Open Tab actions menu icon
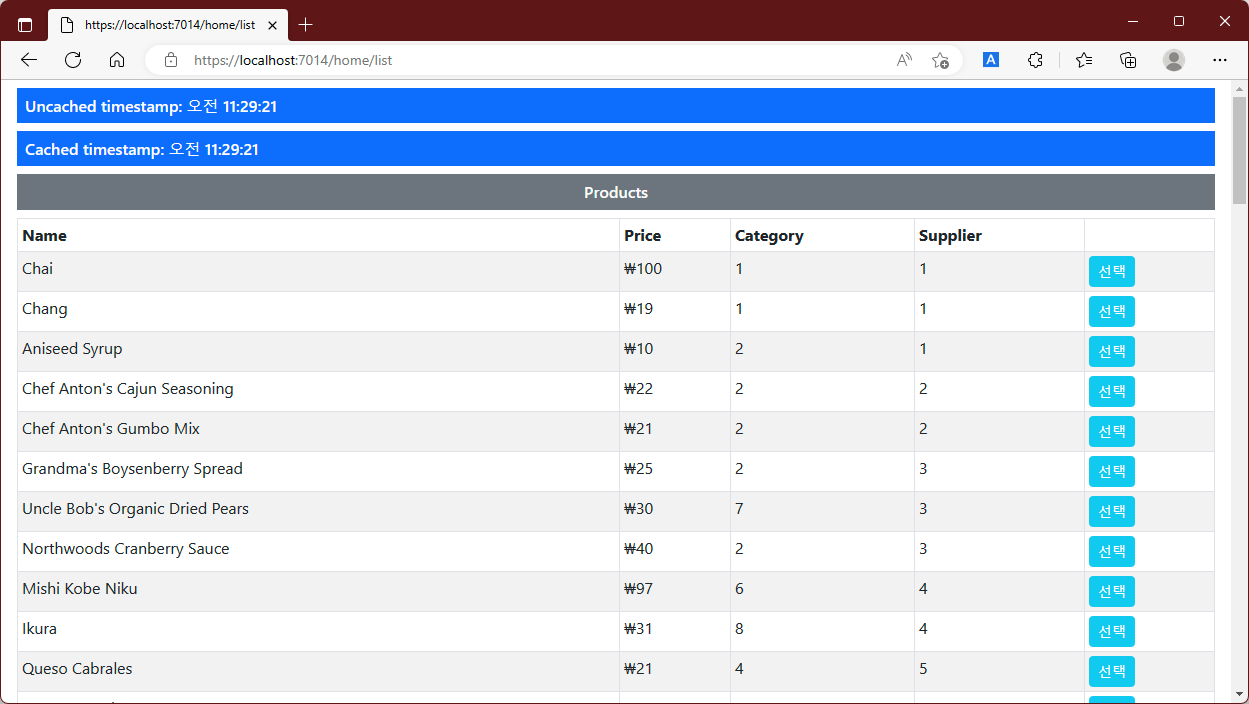The image size is (1249, 704). (x=25, y=24)
